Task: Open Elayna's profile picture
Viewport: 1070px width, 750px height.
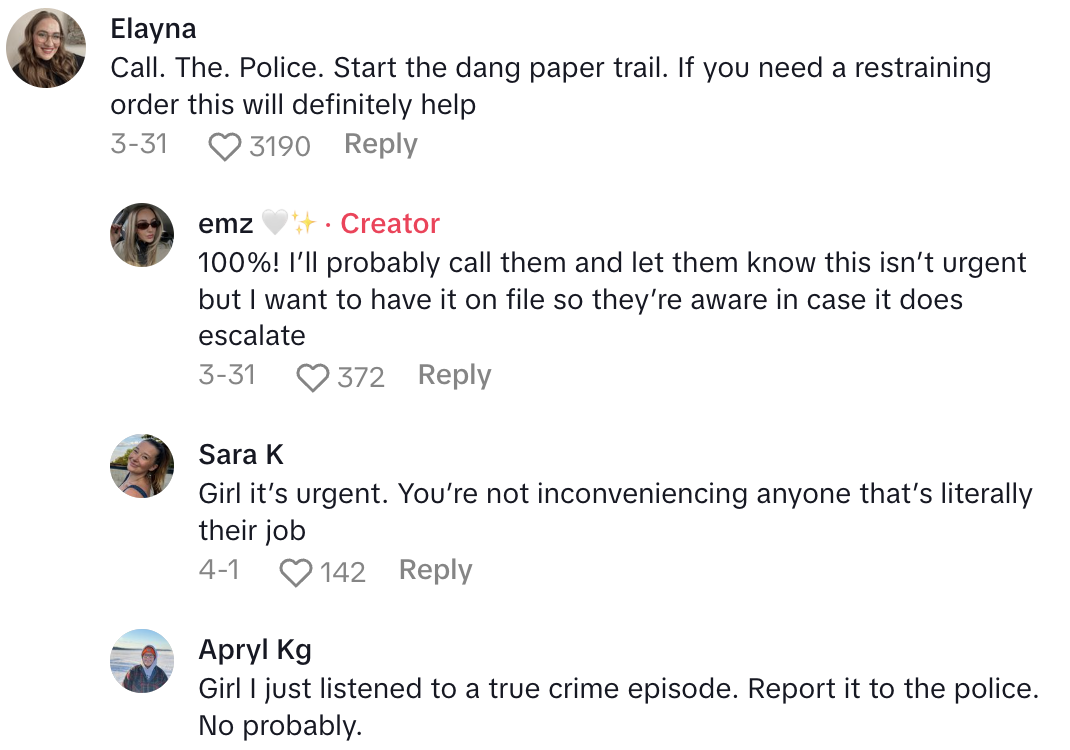Action: (x=46, y=48)
